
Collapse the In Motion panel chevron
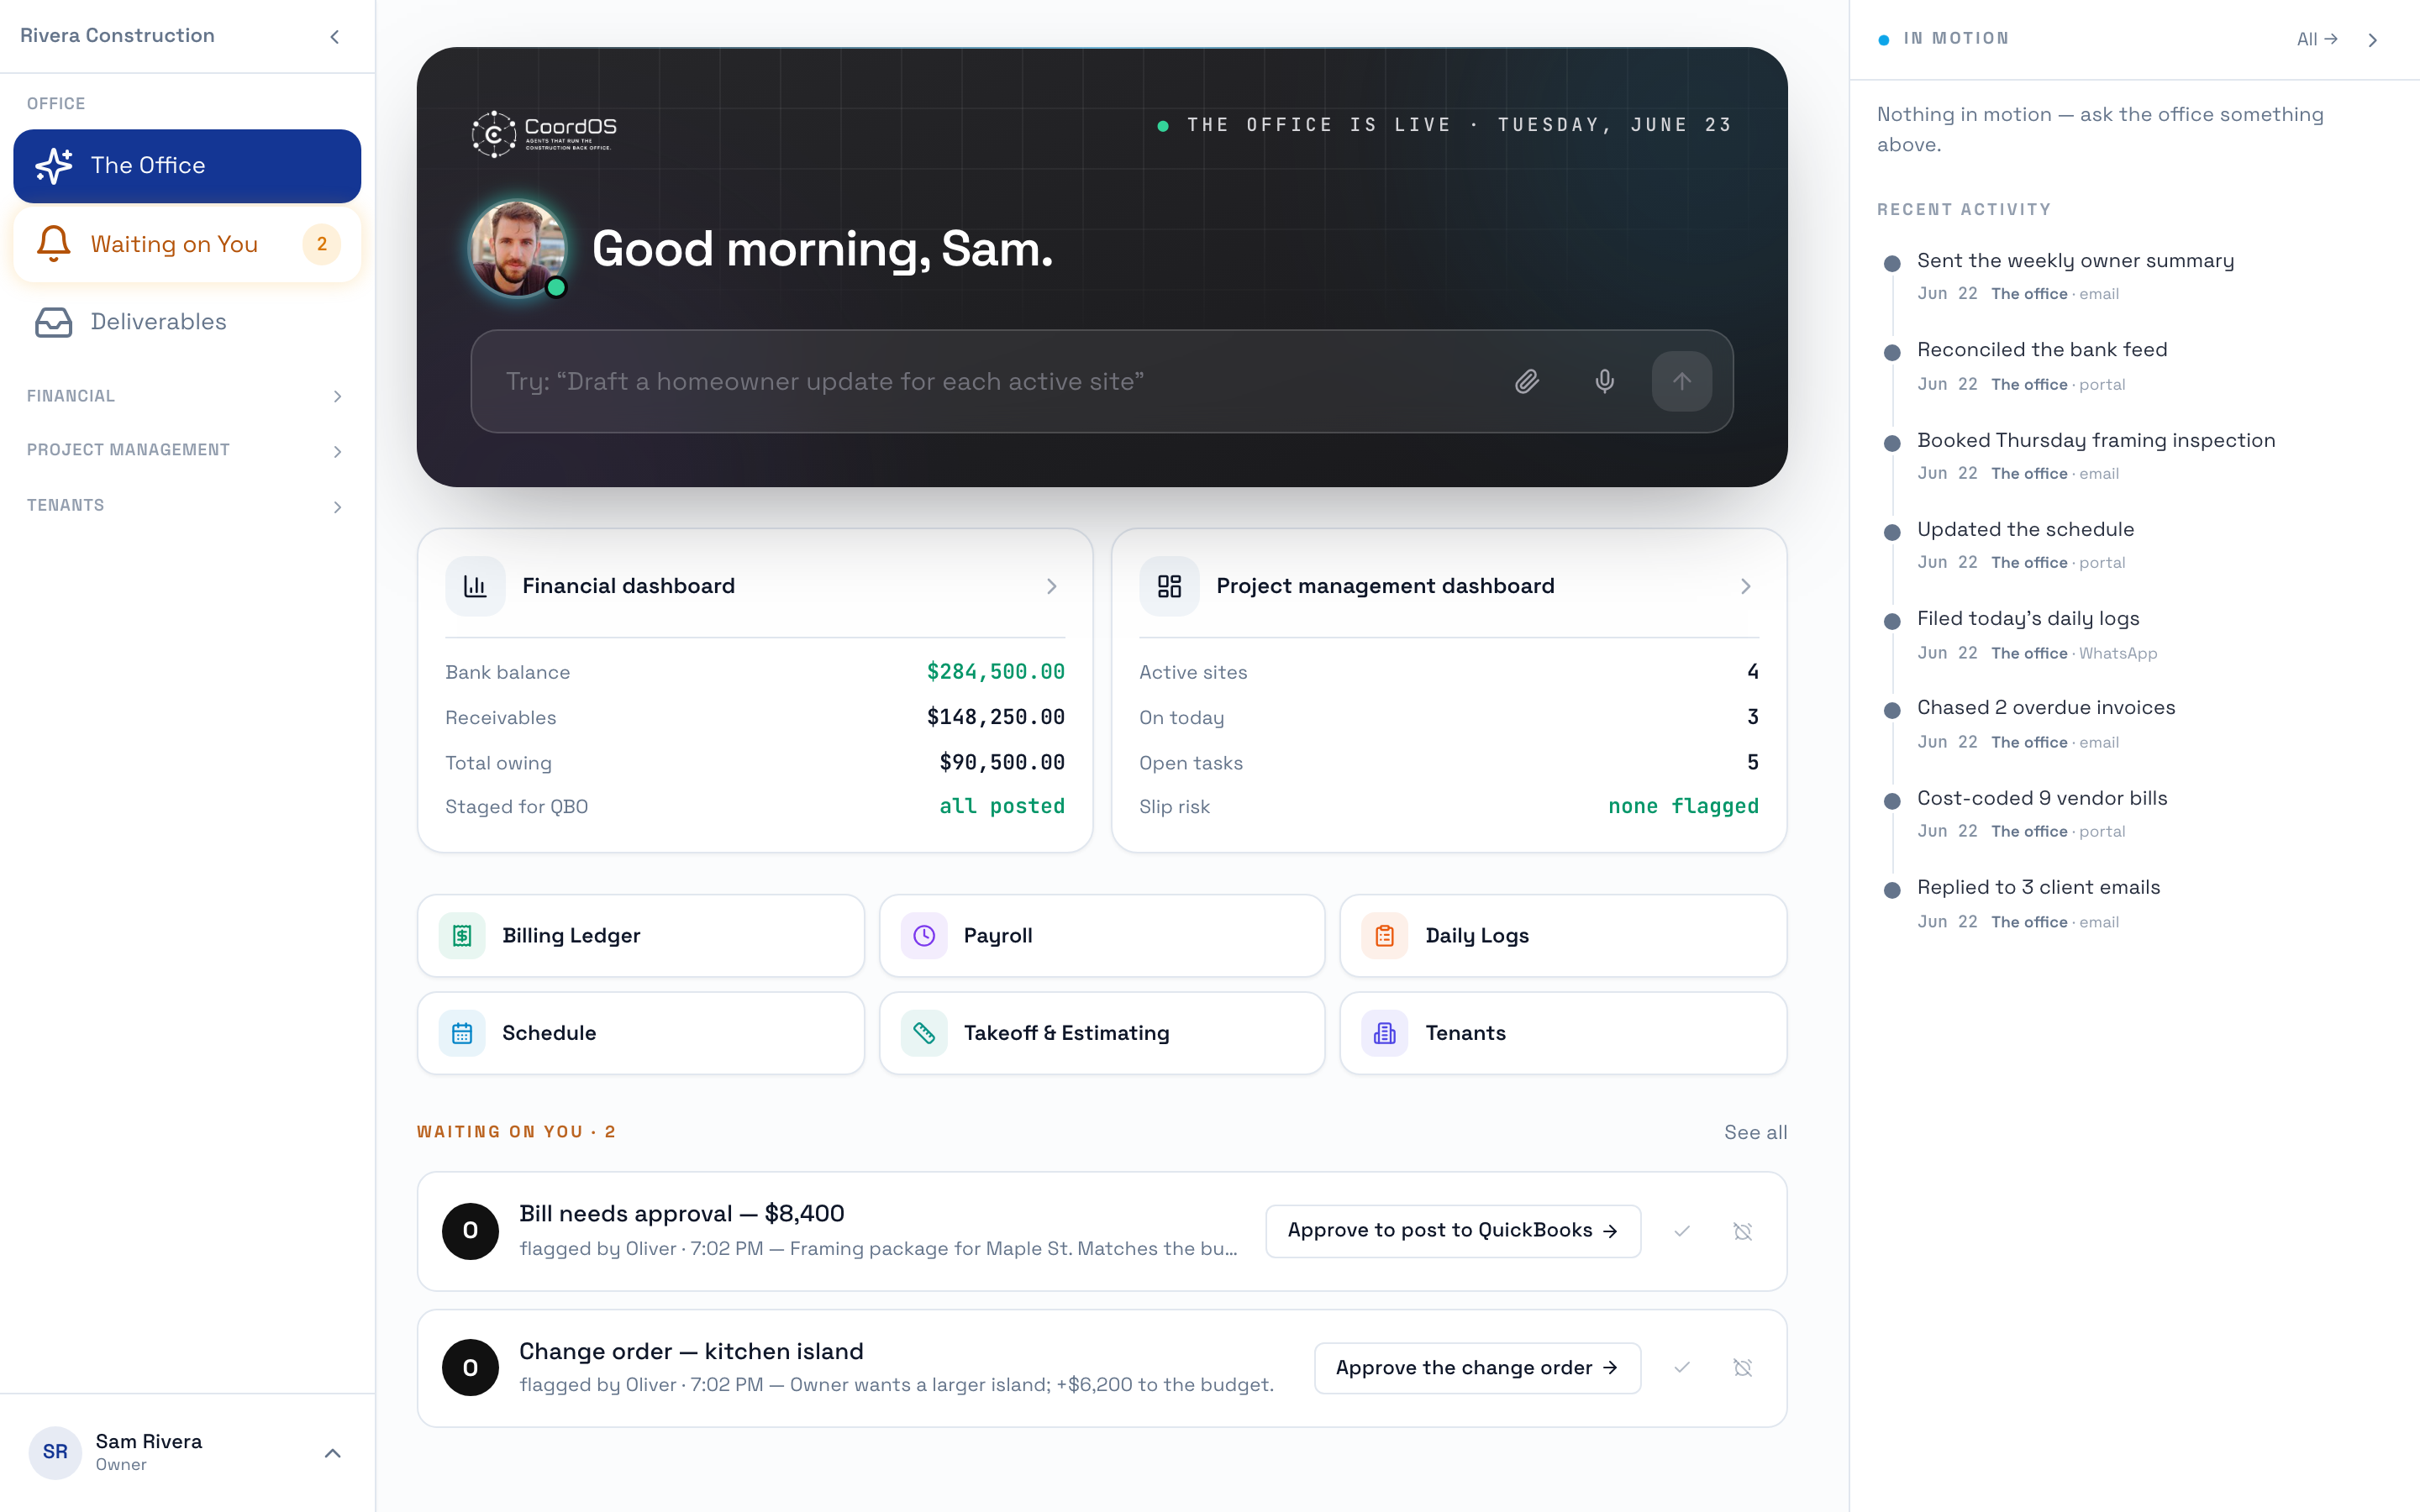pos(2372,40)
